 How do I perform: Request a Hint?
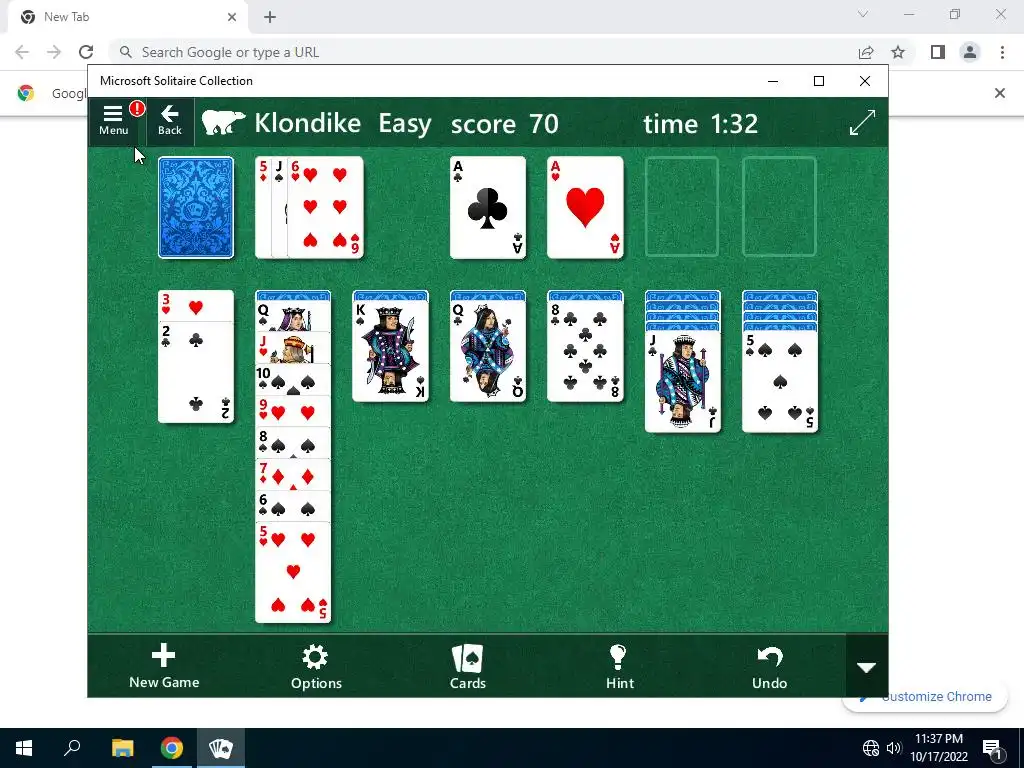[619, 666]
